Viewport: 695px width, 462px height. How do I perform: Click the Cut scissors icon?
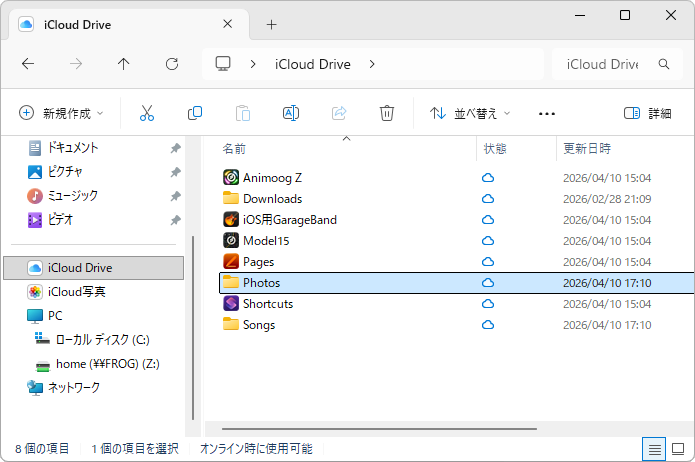147,113
